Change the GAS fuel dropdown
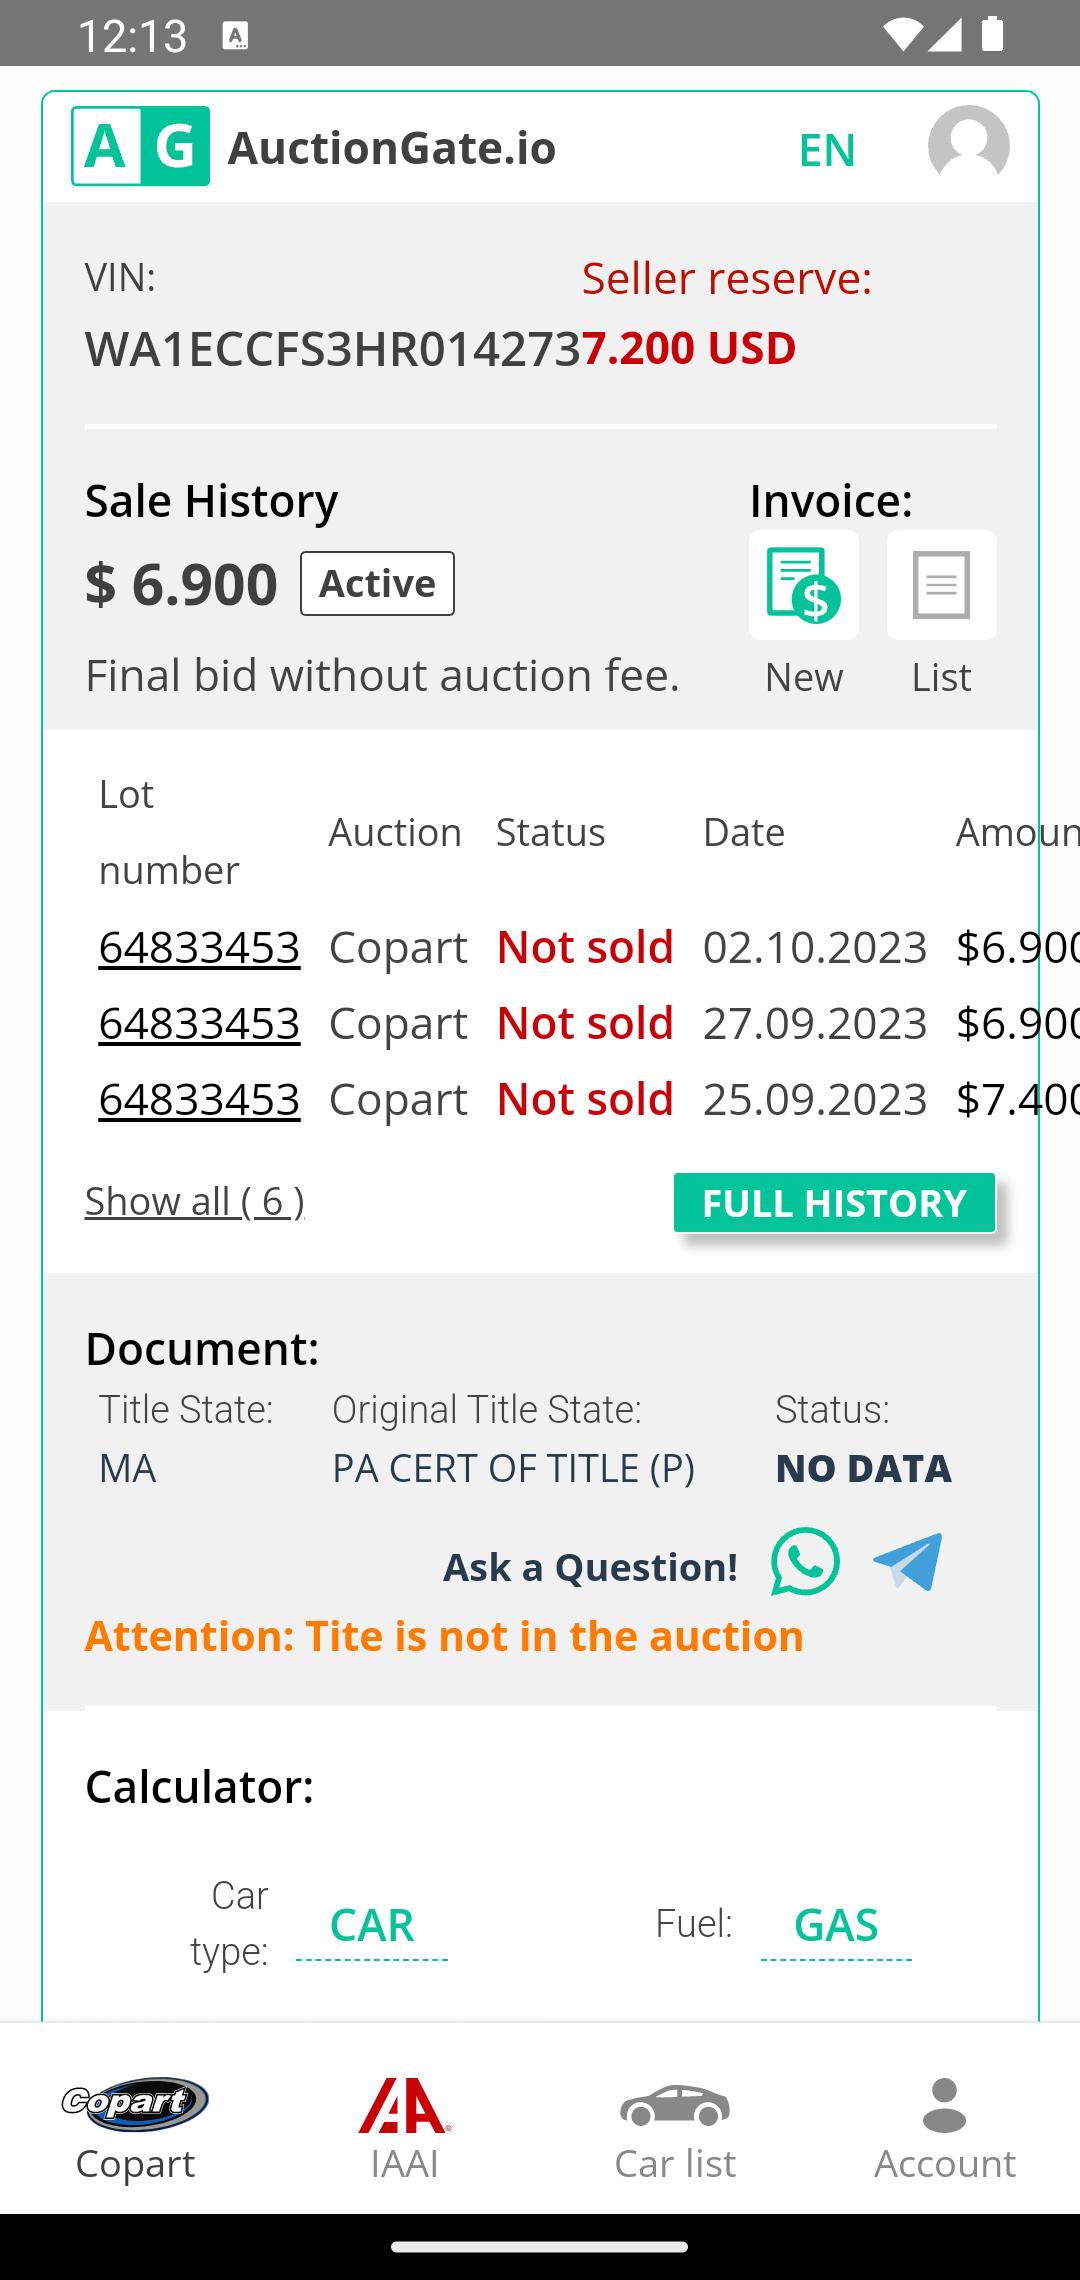 (x=836, y=1926)
